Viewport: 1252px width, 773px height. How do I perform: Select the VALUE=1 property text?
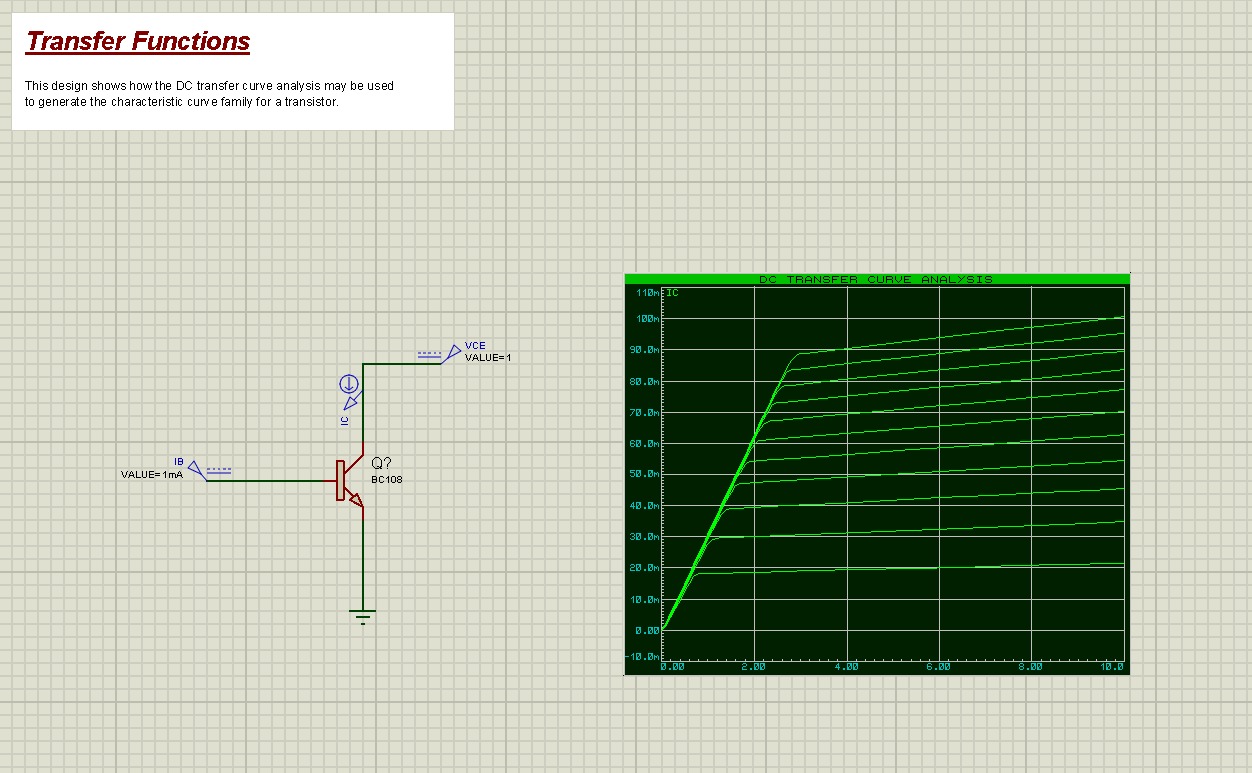tap(488, 357)
